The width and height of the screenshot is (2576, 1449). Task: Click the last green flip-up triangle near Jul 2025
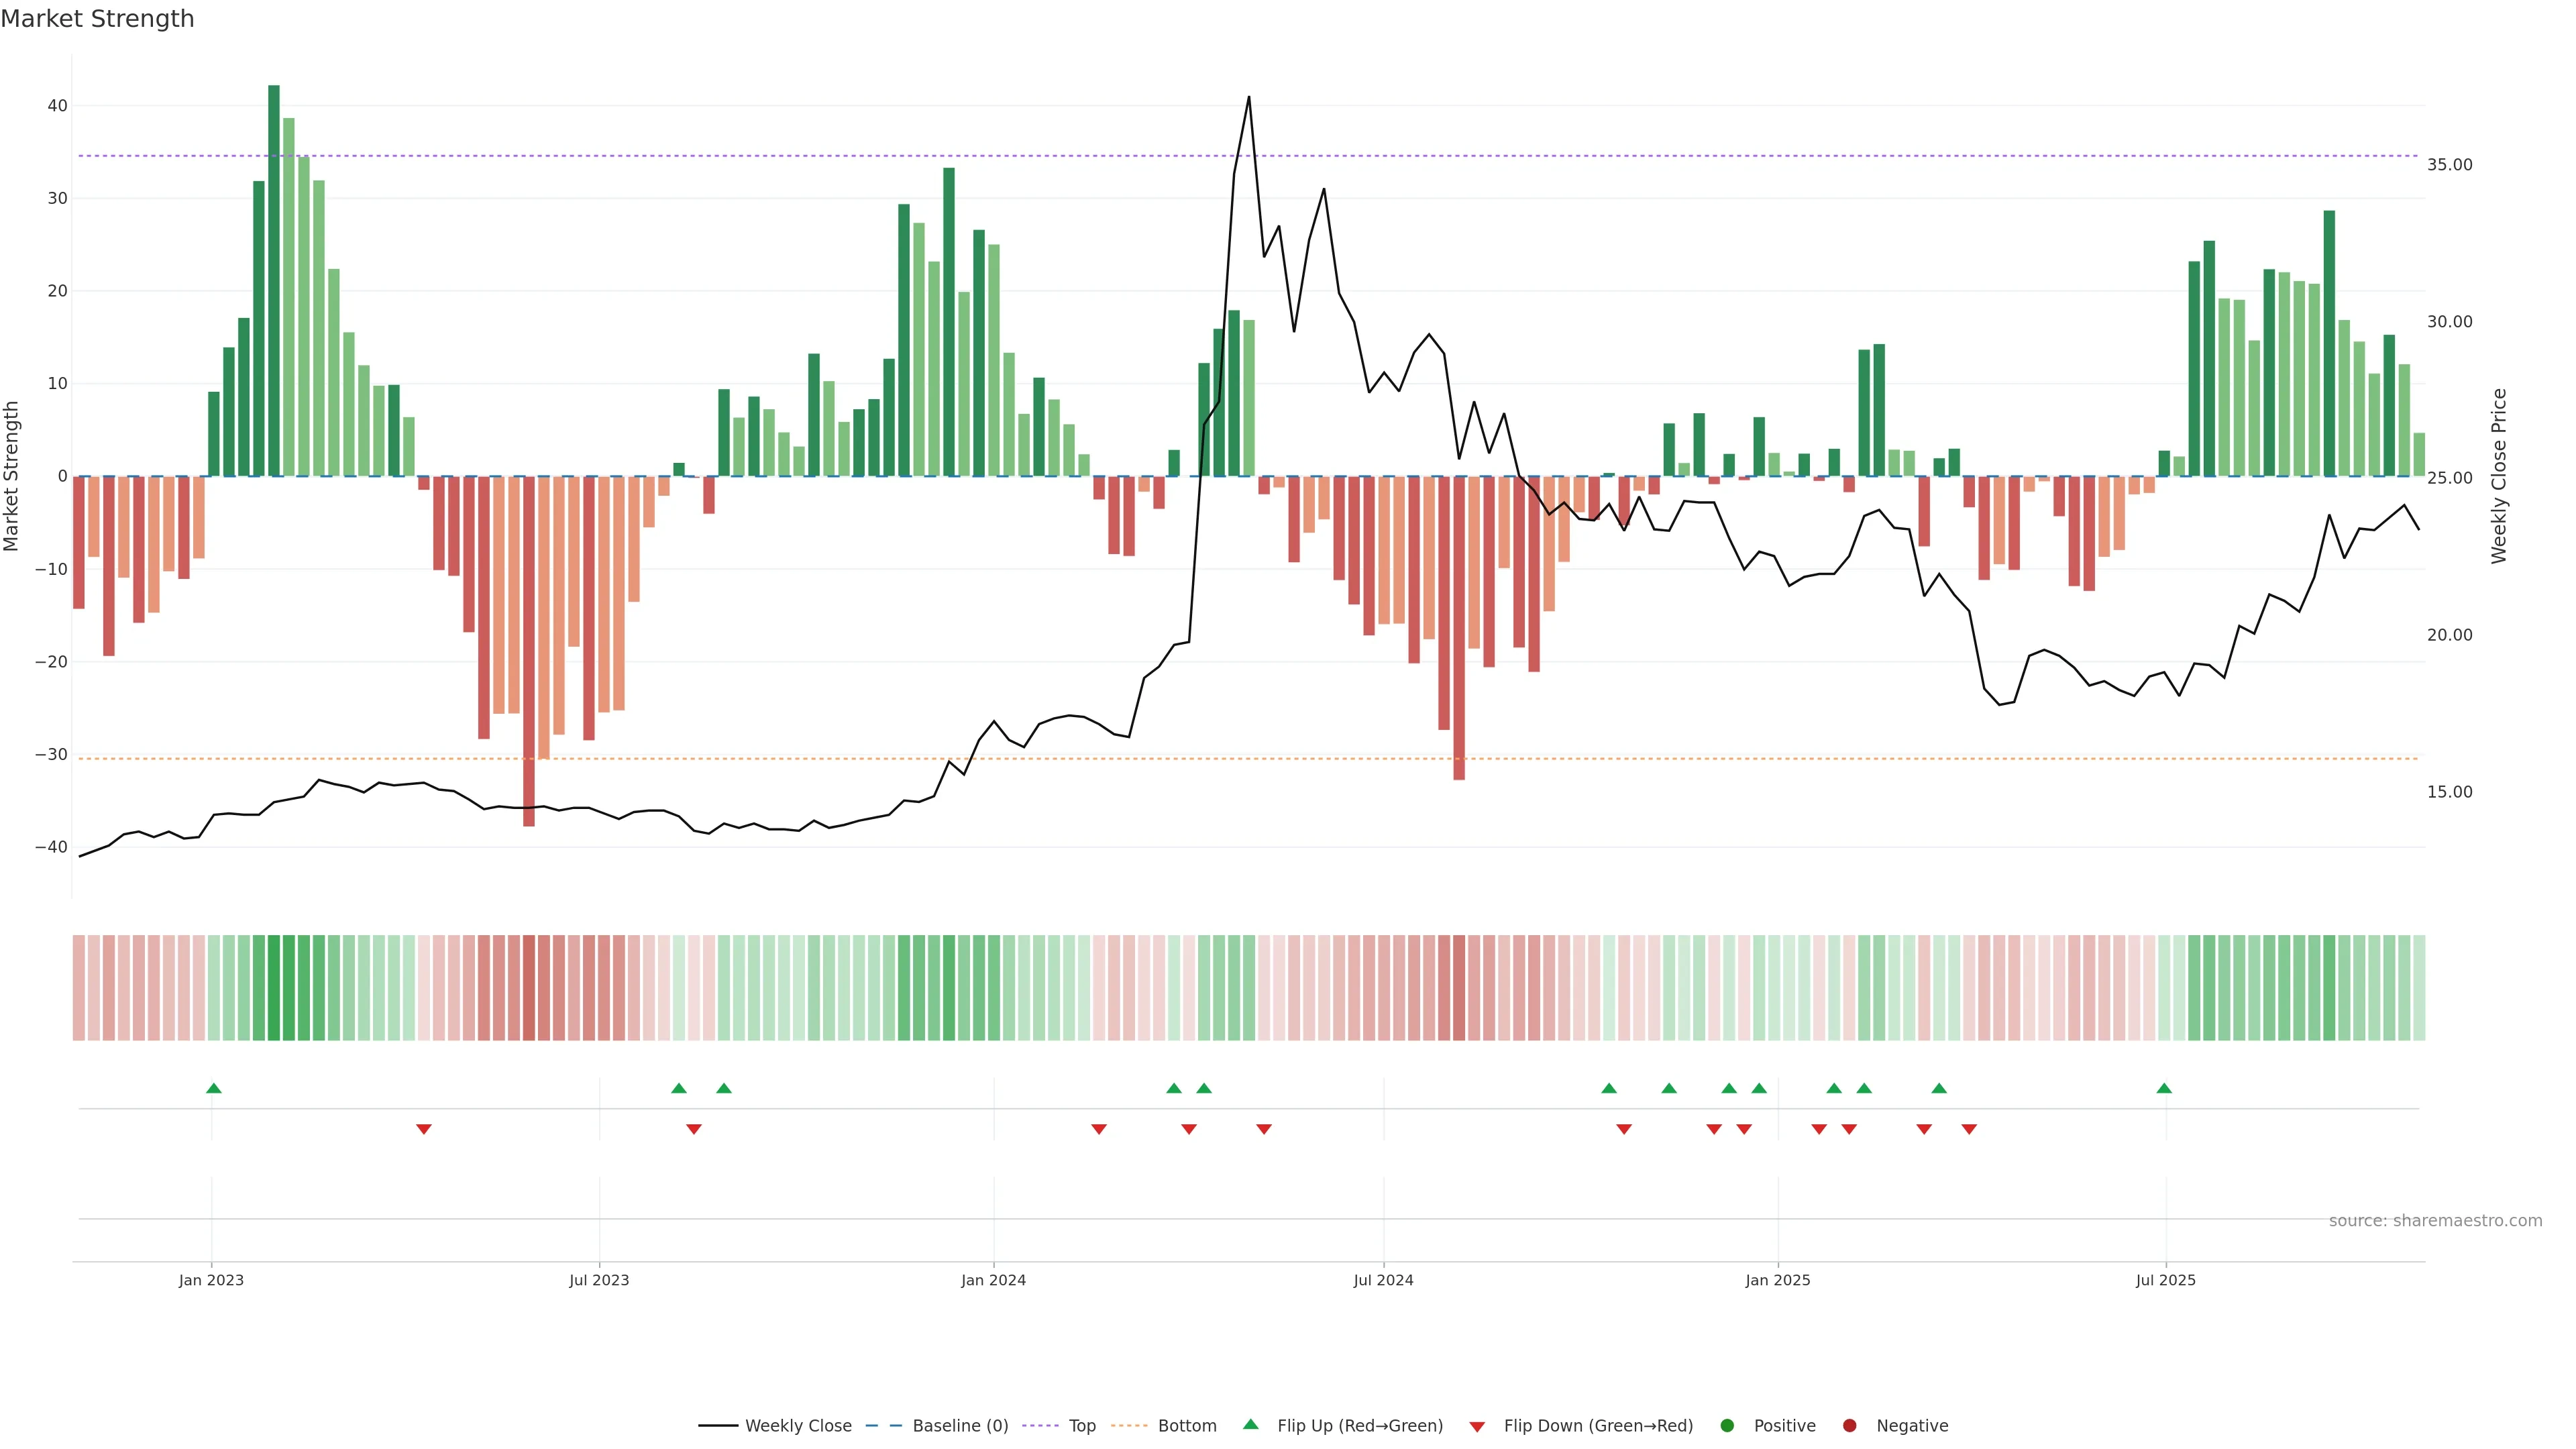2164,1088
